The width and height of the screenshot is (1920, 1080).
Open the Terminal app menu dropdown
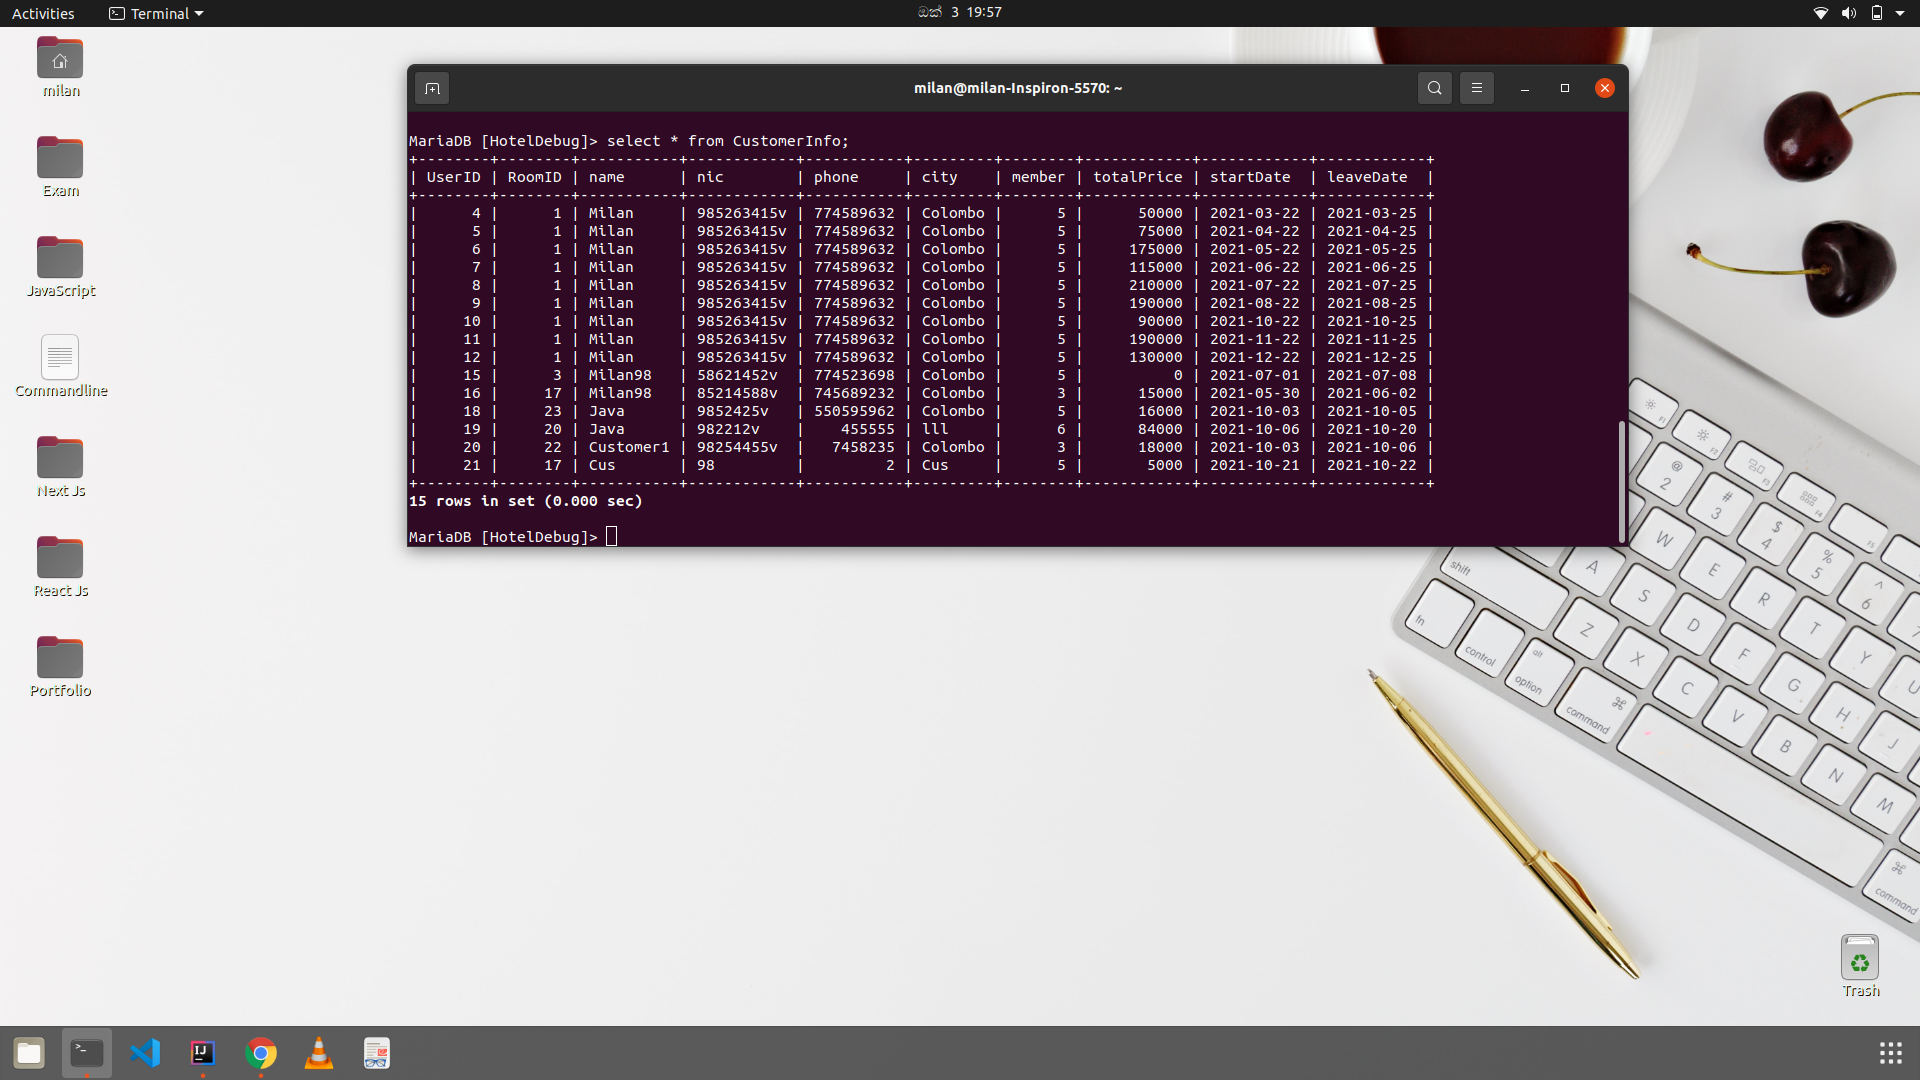point(155,13)
